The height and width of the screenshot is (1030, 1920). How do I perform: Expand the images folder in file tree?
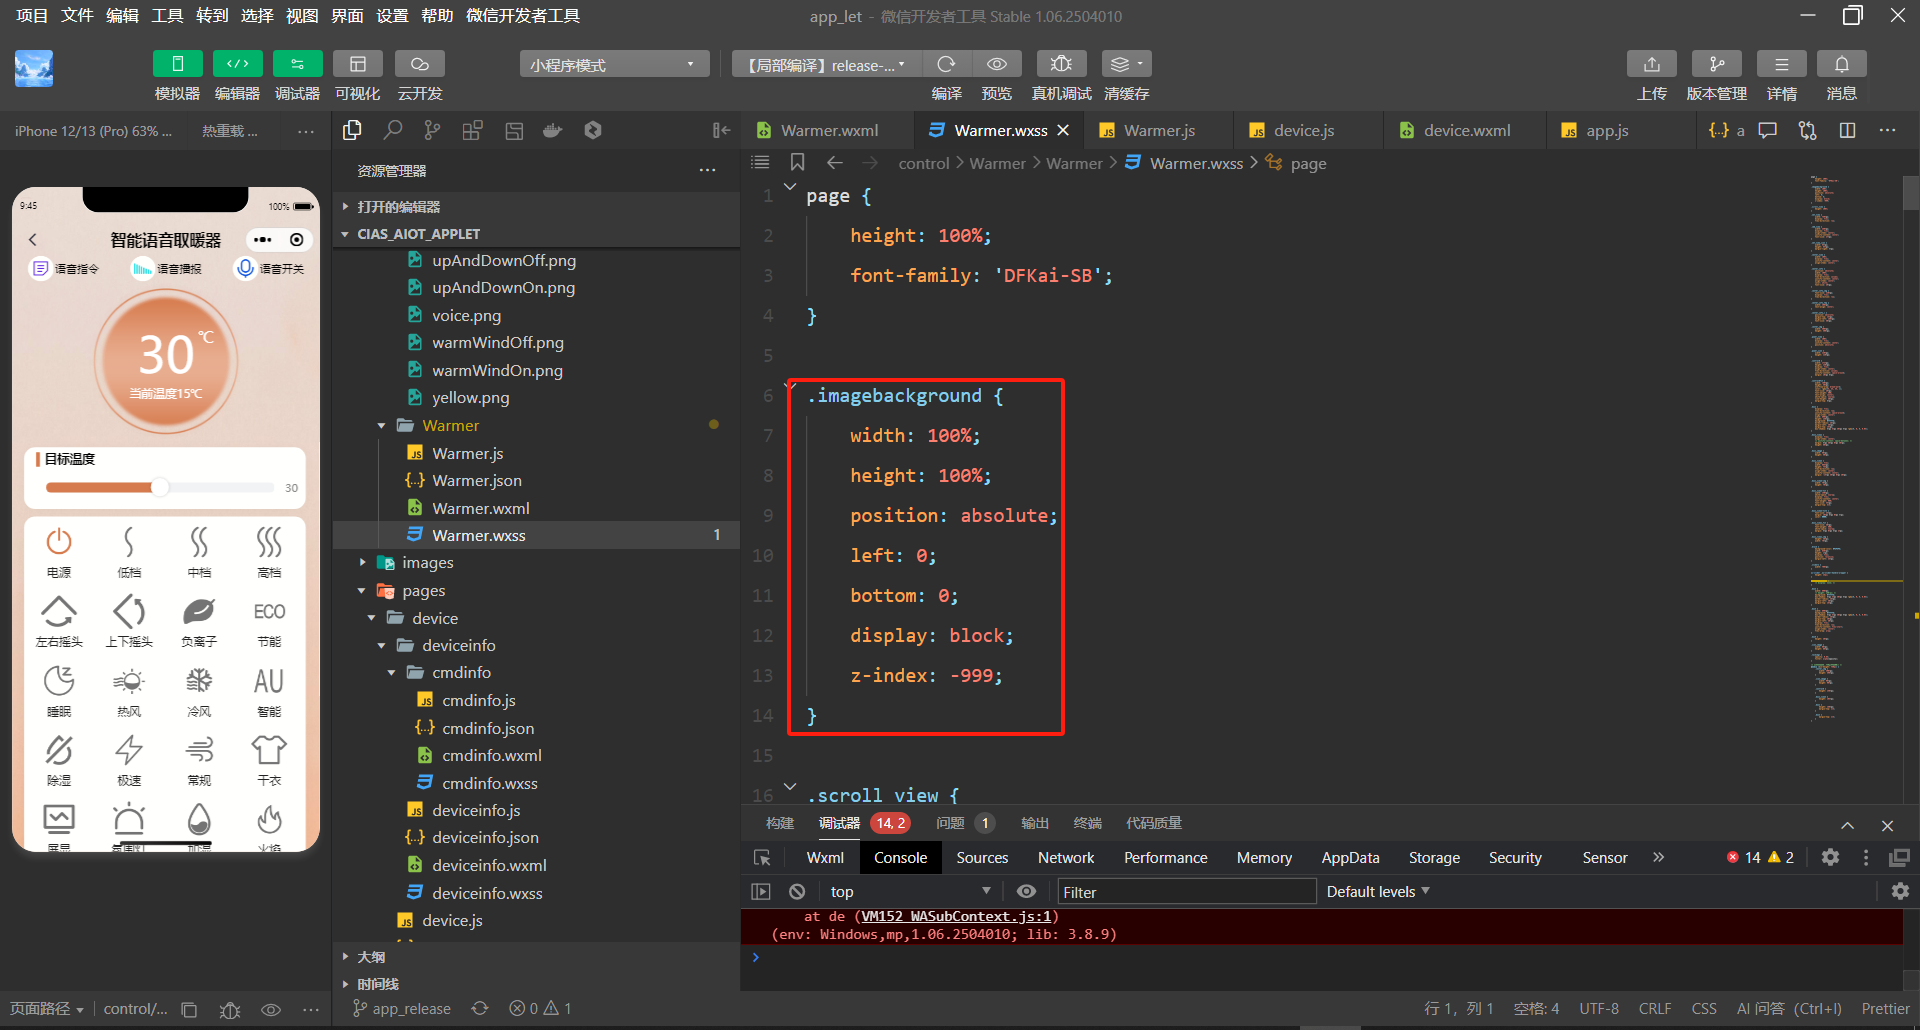pos(427,563)
